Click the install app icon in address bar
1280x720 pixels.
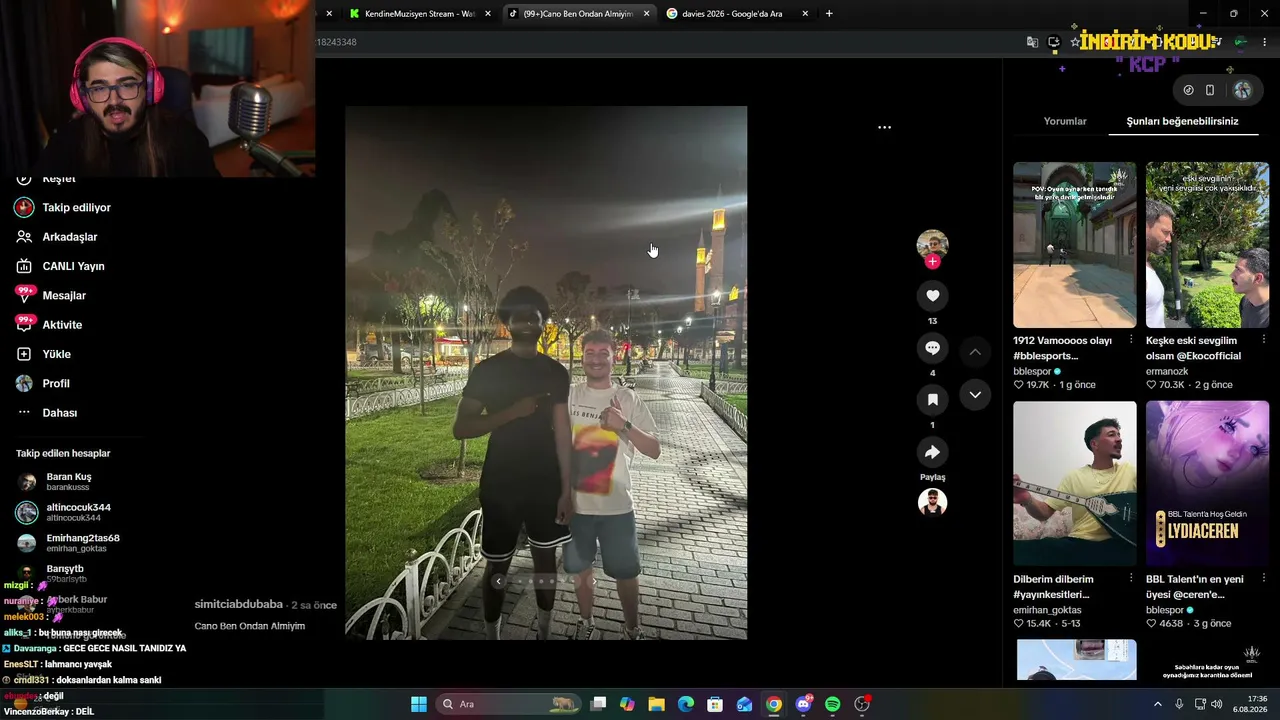1054,42
